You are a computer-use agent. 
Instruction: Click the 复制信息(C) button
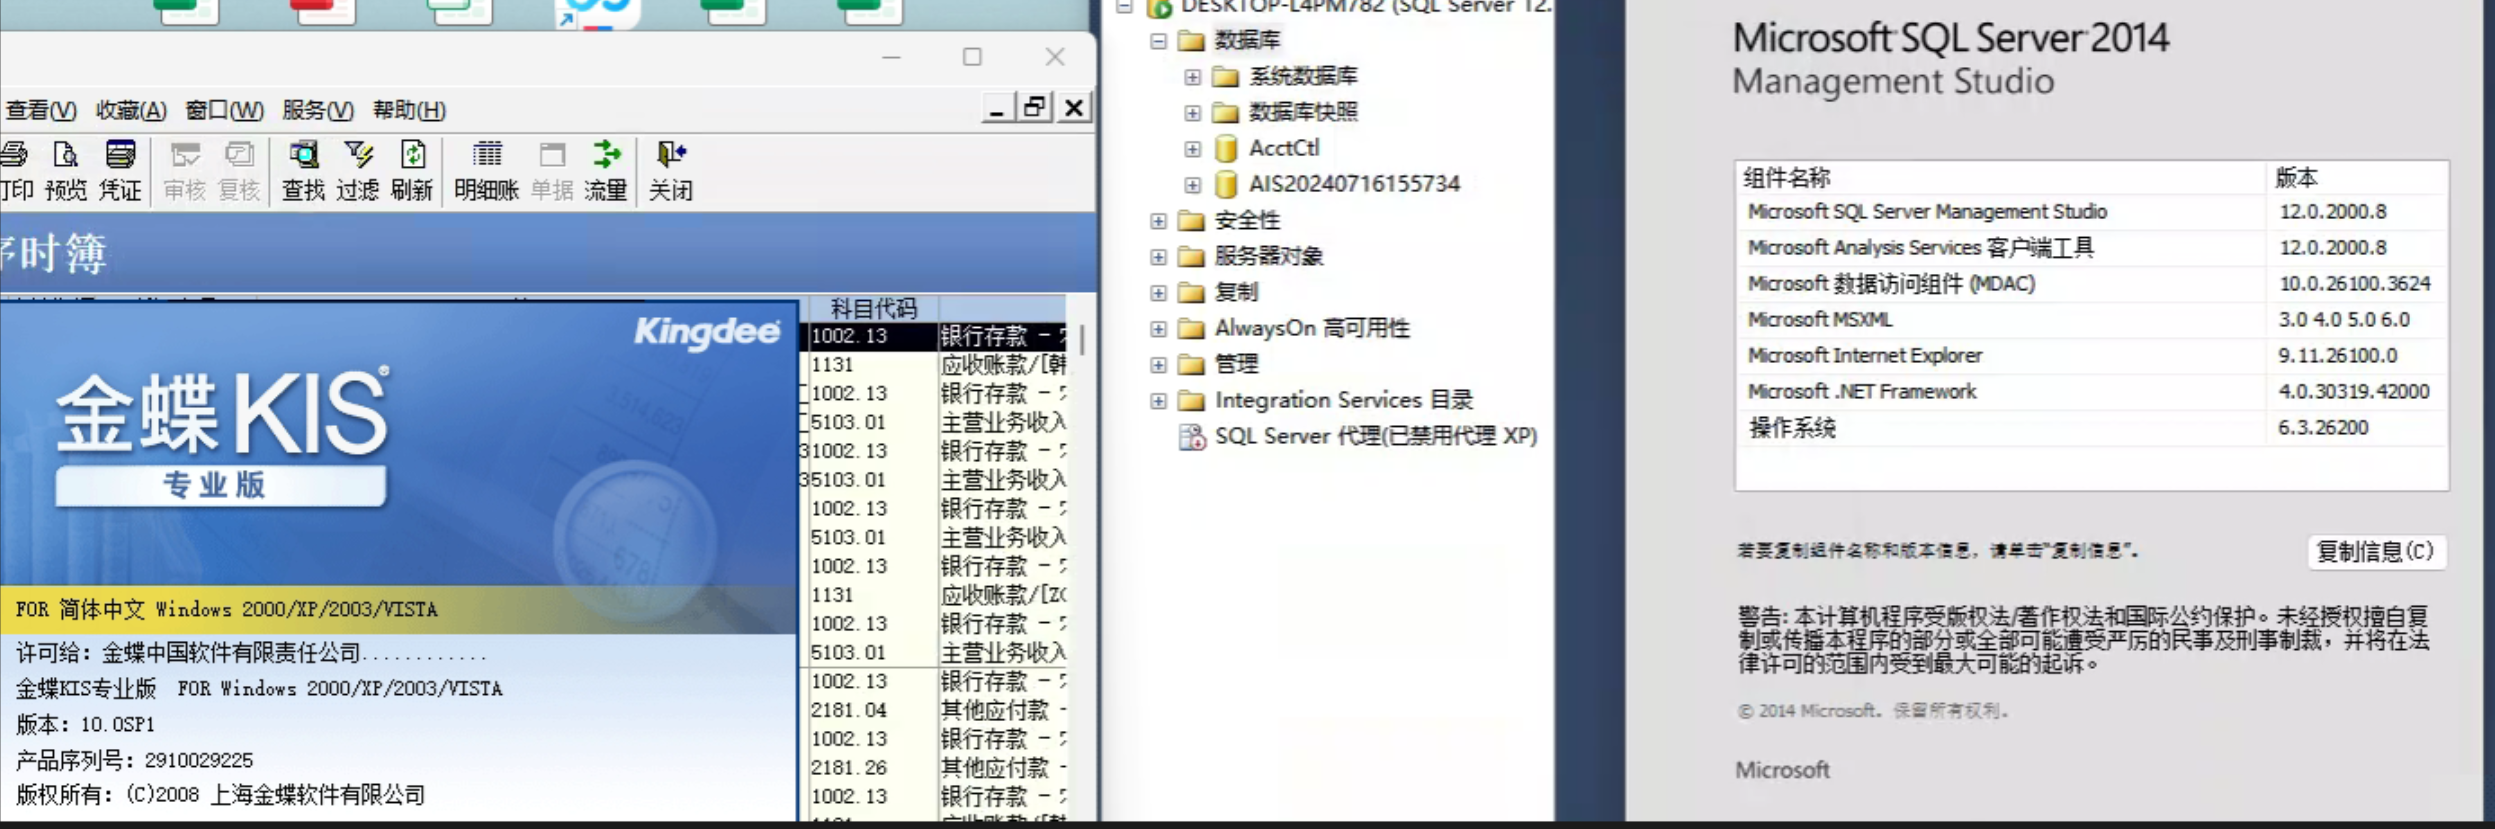[x=2376, y=552]
